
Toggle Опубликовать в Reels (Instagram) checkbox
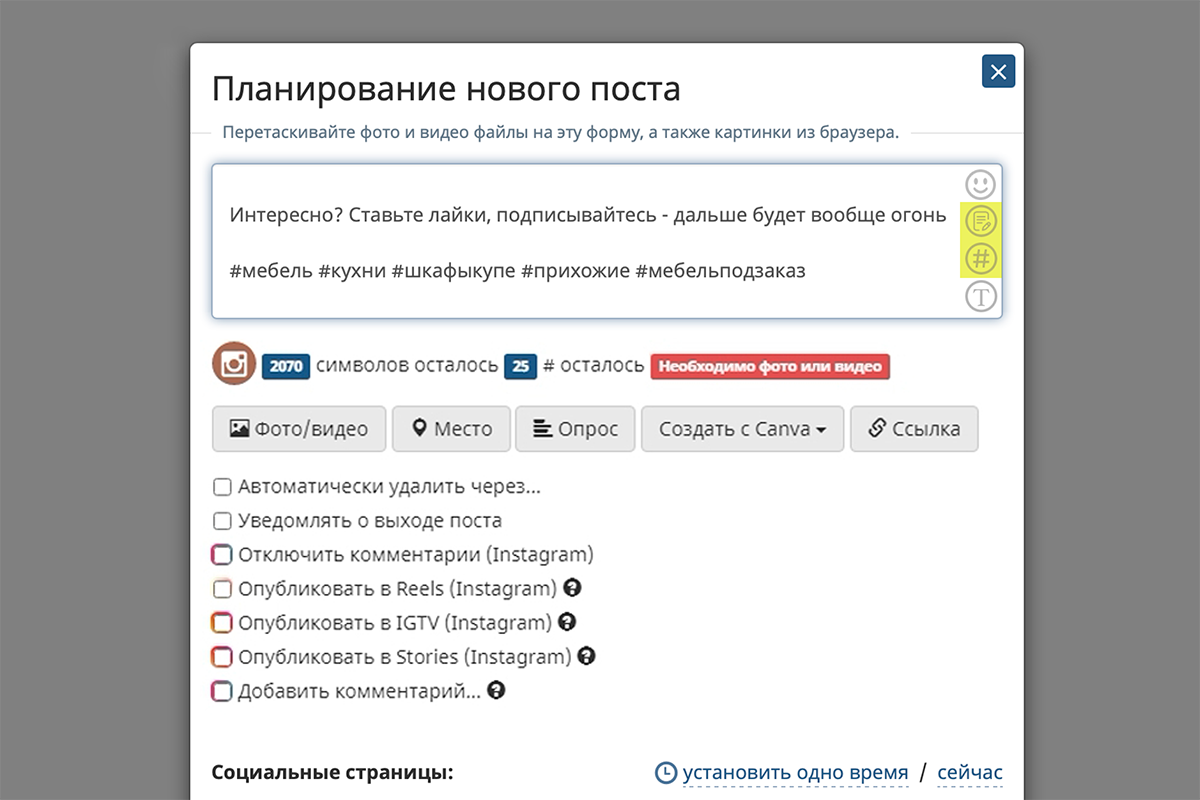click(222, 588)
